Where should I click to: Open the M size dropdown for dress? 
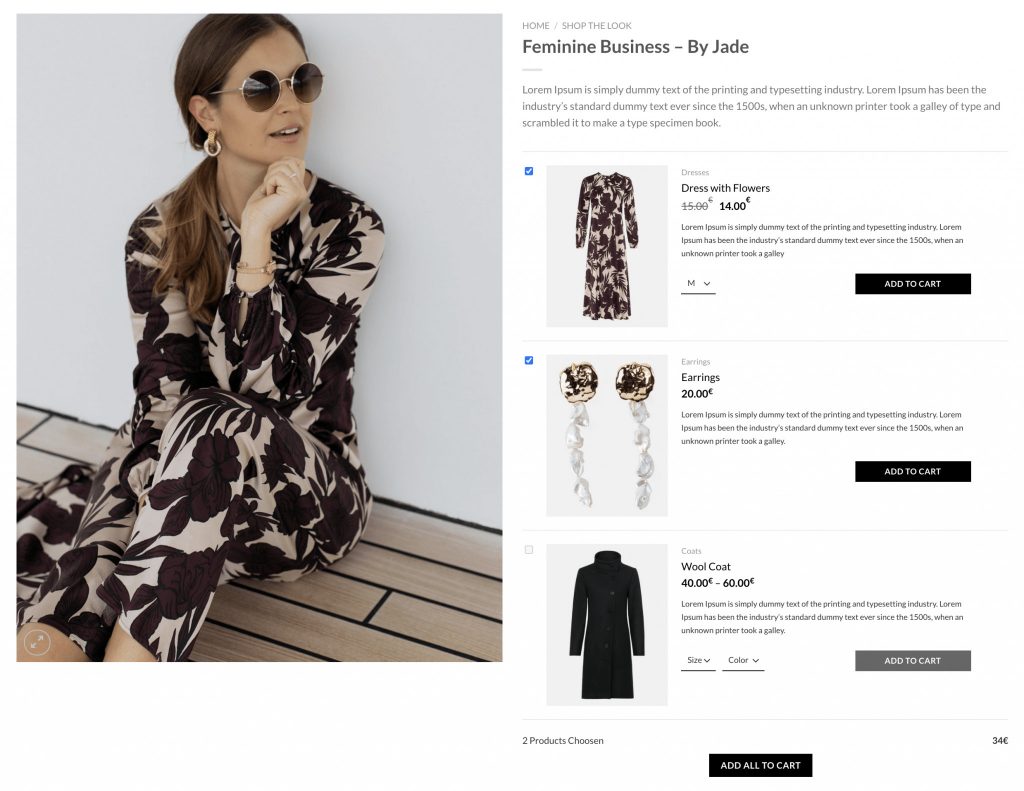pos(698,283)
